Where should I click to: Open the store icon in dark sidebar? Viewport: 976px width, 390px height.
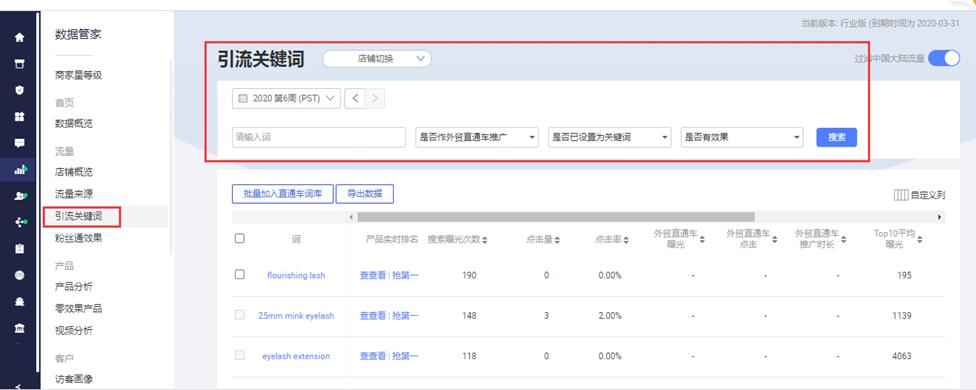click(x=19, y=63)
